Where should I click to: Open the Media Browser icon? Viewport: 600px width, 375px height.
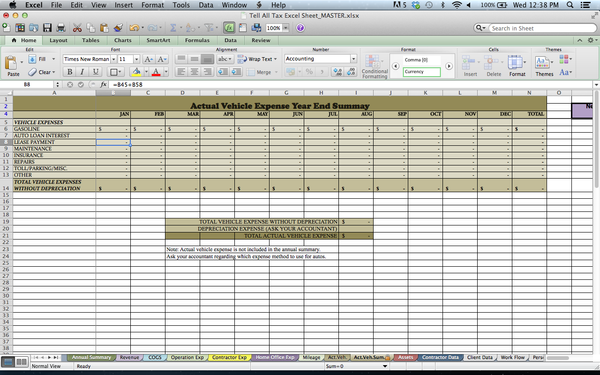256,28
